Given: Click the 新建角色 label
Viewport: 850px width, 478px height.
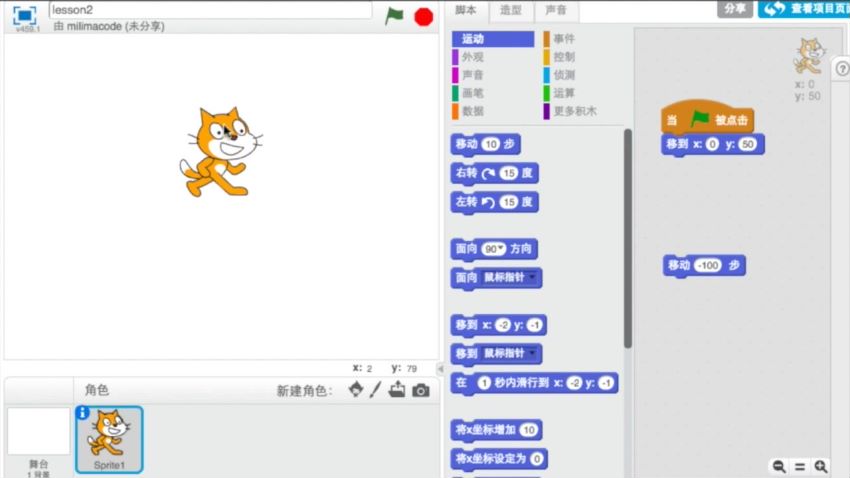Looking at the screenshot, I should [x=304, y=391].
